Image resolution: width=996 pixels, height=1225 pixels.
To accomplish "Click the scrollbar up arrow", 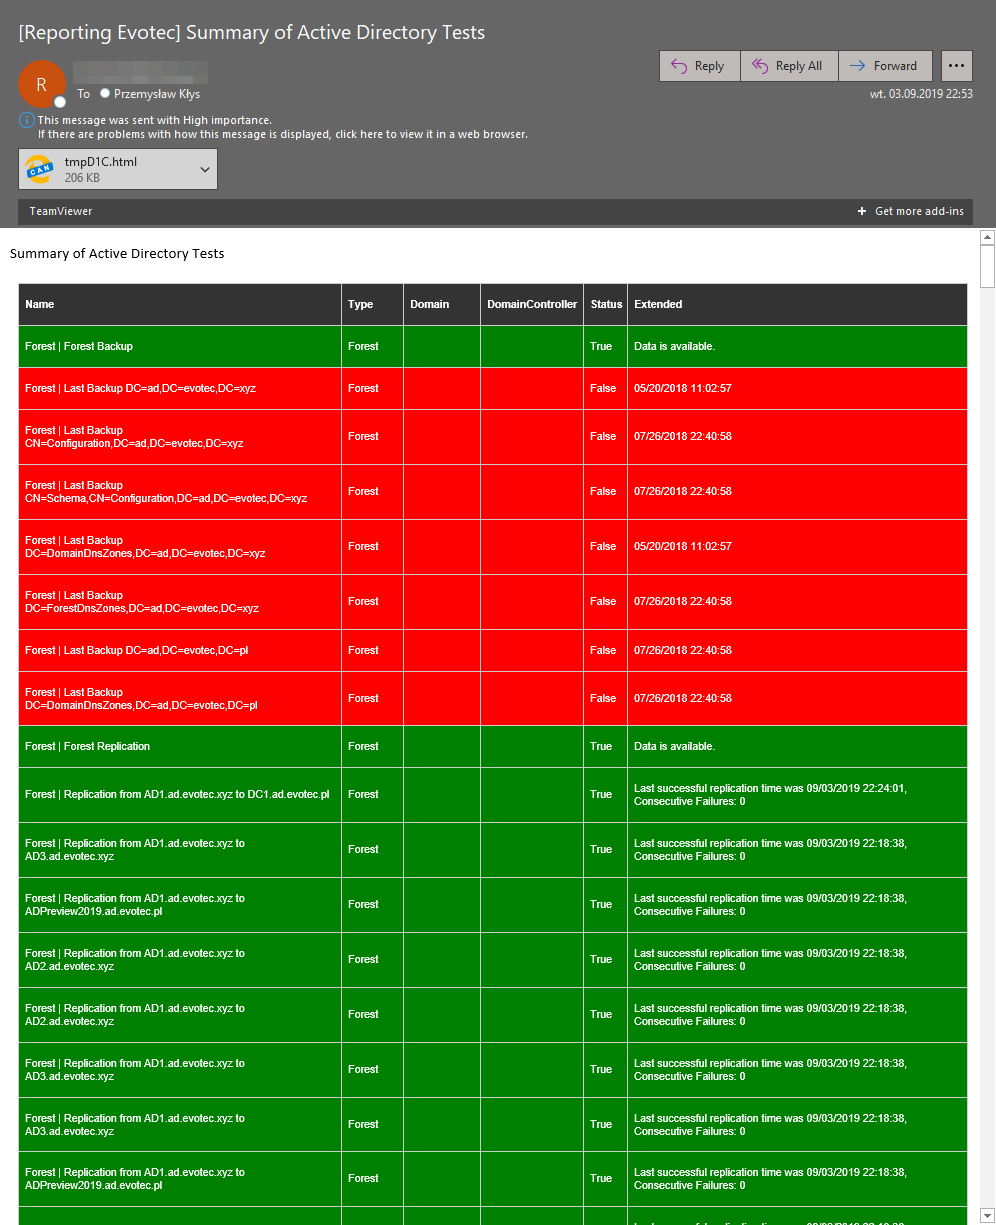I will (988, 236).
